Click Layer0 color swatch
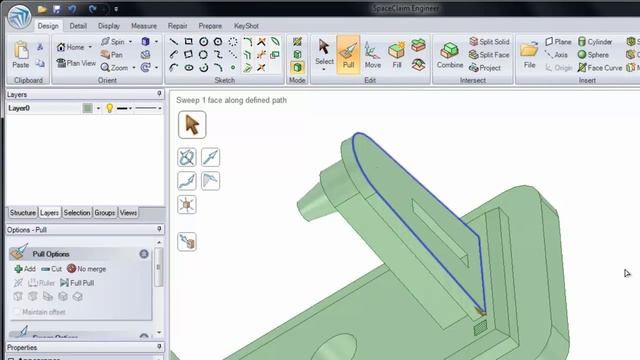Screen dimensions: 640x360 (x=87, y=108)
